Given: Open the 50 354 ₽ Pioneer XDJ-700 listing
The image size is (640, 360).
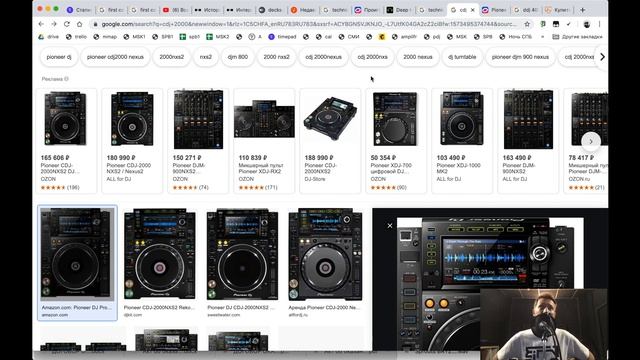Looking at the screenshot, I should tap(396, 140).
